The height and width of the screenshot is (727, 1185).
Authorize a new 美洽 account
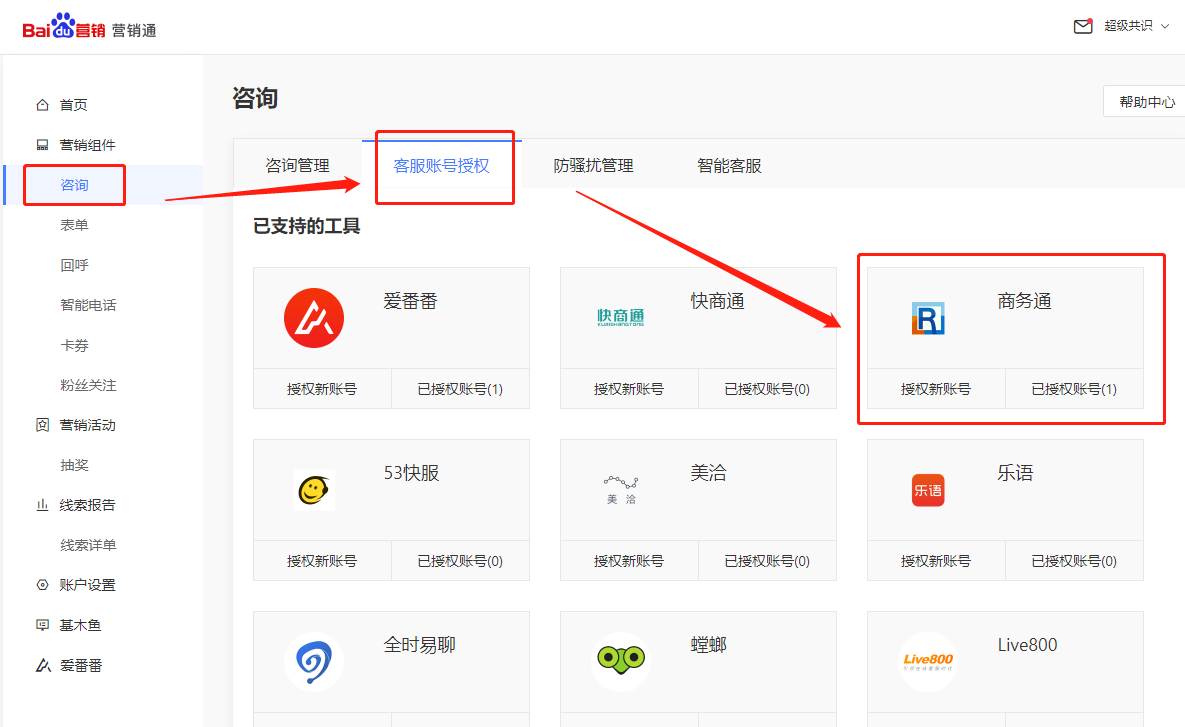[x=629, y=561]
